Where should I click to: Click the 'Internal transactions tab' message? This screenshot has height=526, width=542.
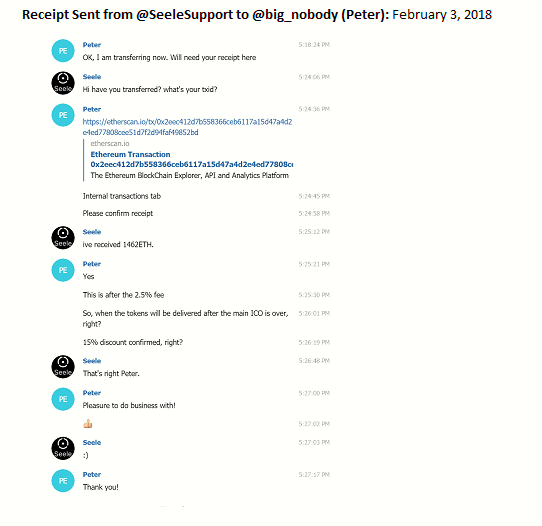(122, 196)
